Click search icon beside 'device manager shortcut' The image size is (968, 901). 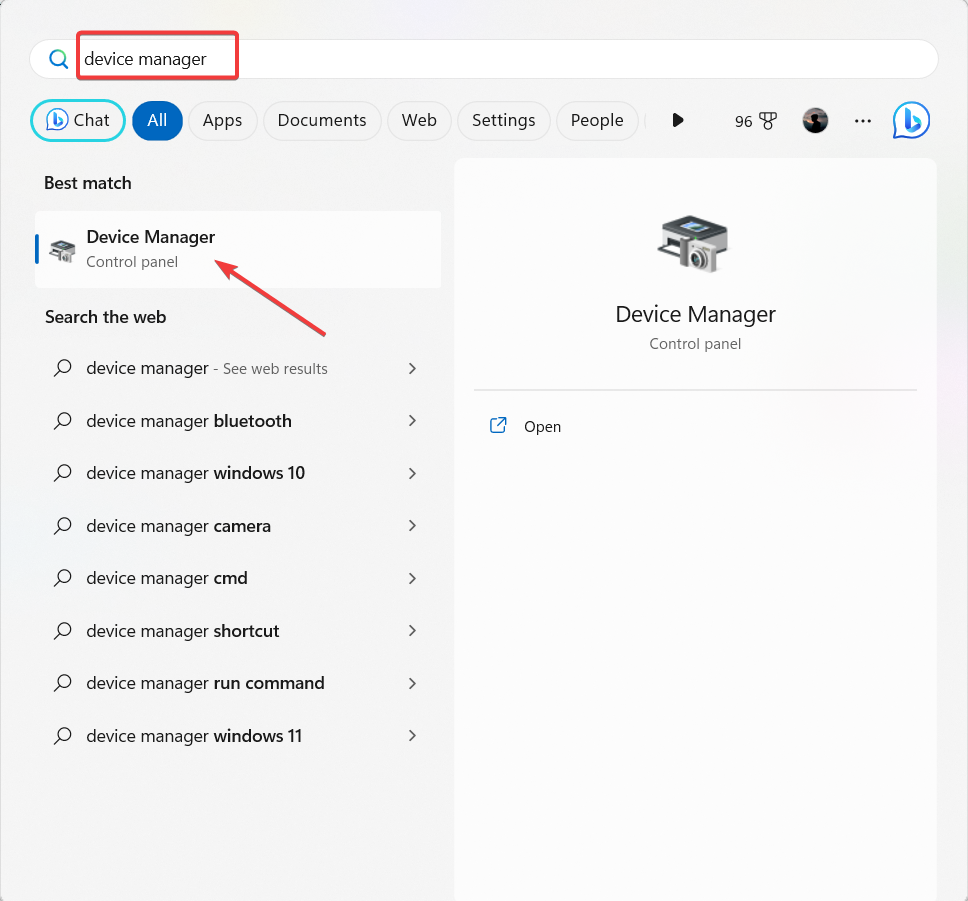click(62, 631)
